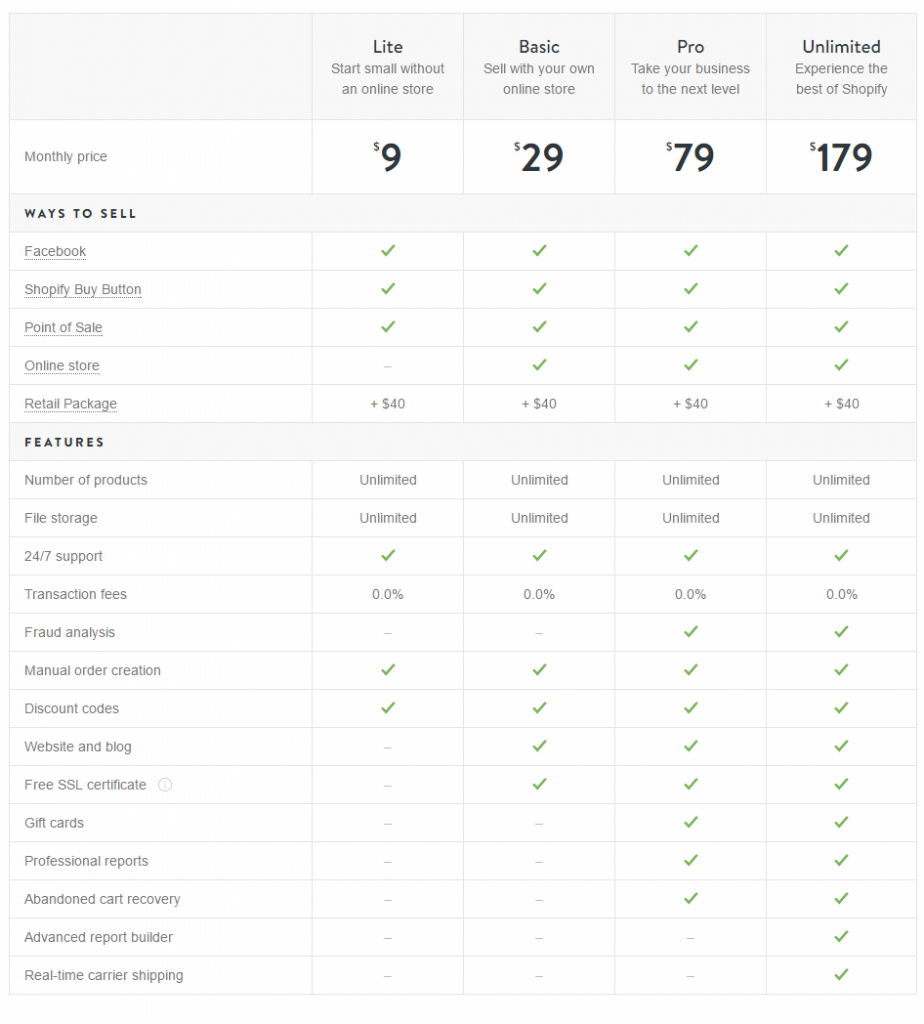Click the Fraud analysis checkmark under Pro

691,632
